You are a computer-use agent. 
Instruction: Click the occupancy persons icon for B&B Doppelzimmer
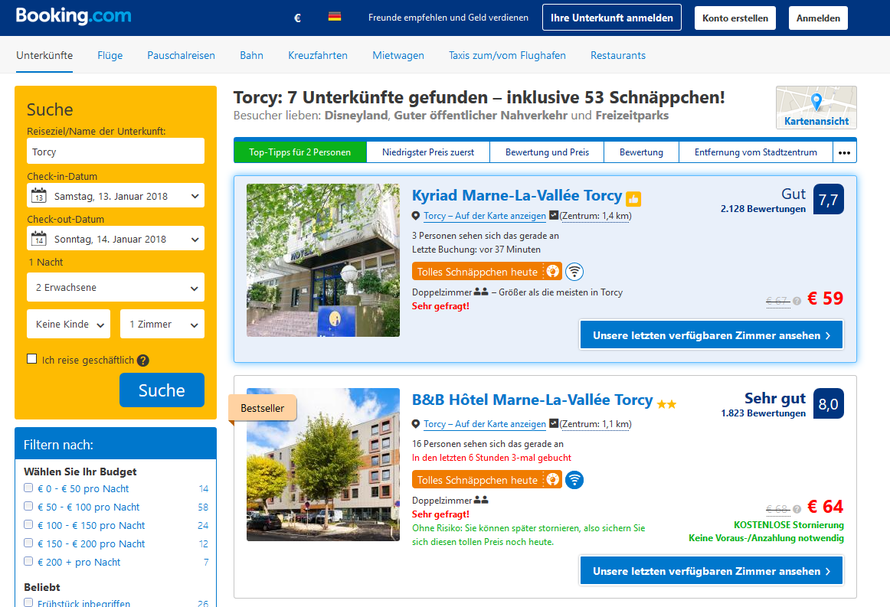[481, 500]
